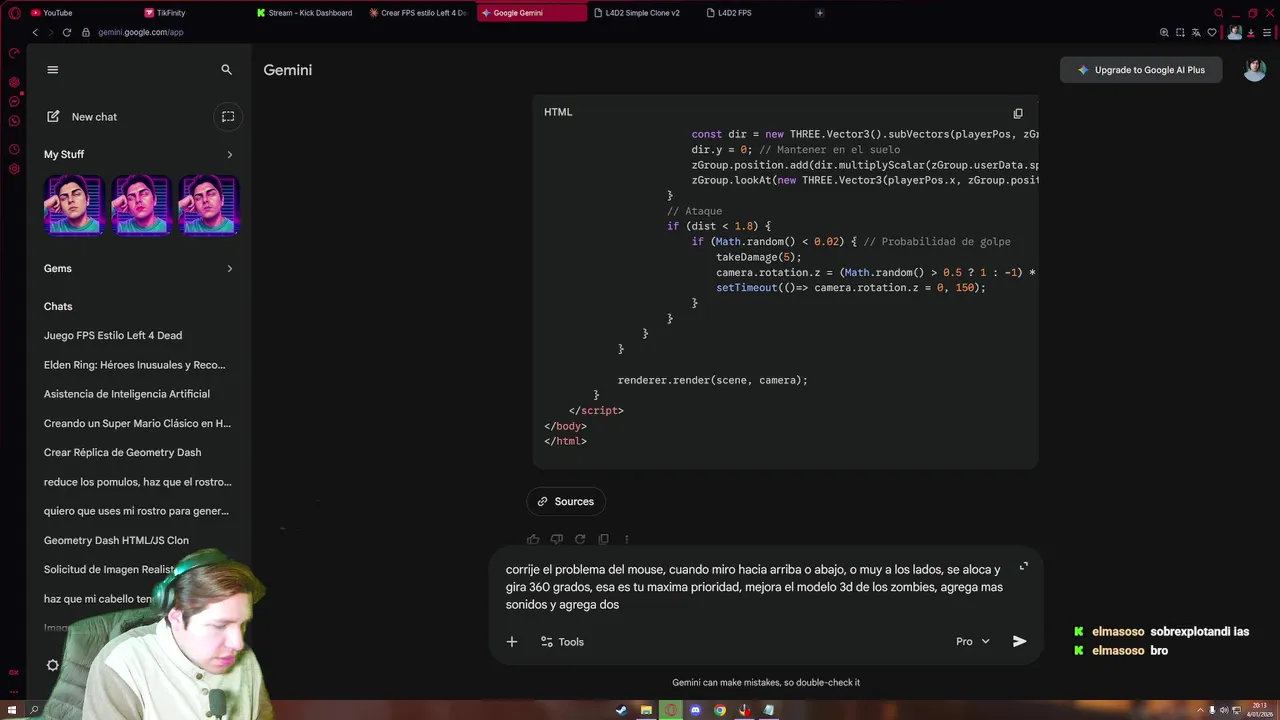Open chat Asistencia de Inteligencia Artificial
The height and width of the screenshot is (720, 1280).
point(127,394)
